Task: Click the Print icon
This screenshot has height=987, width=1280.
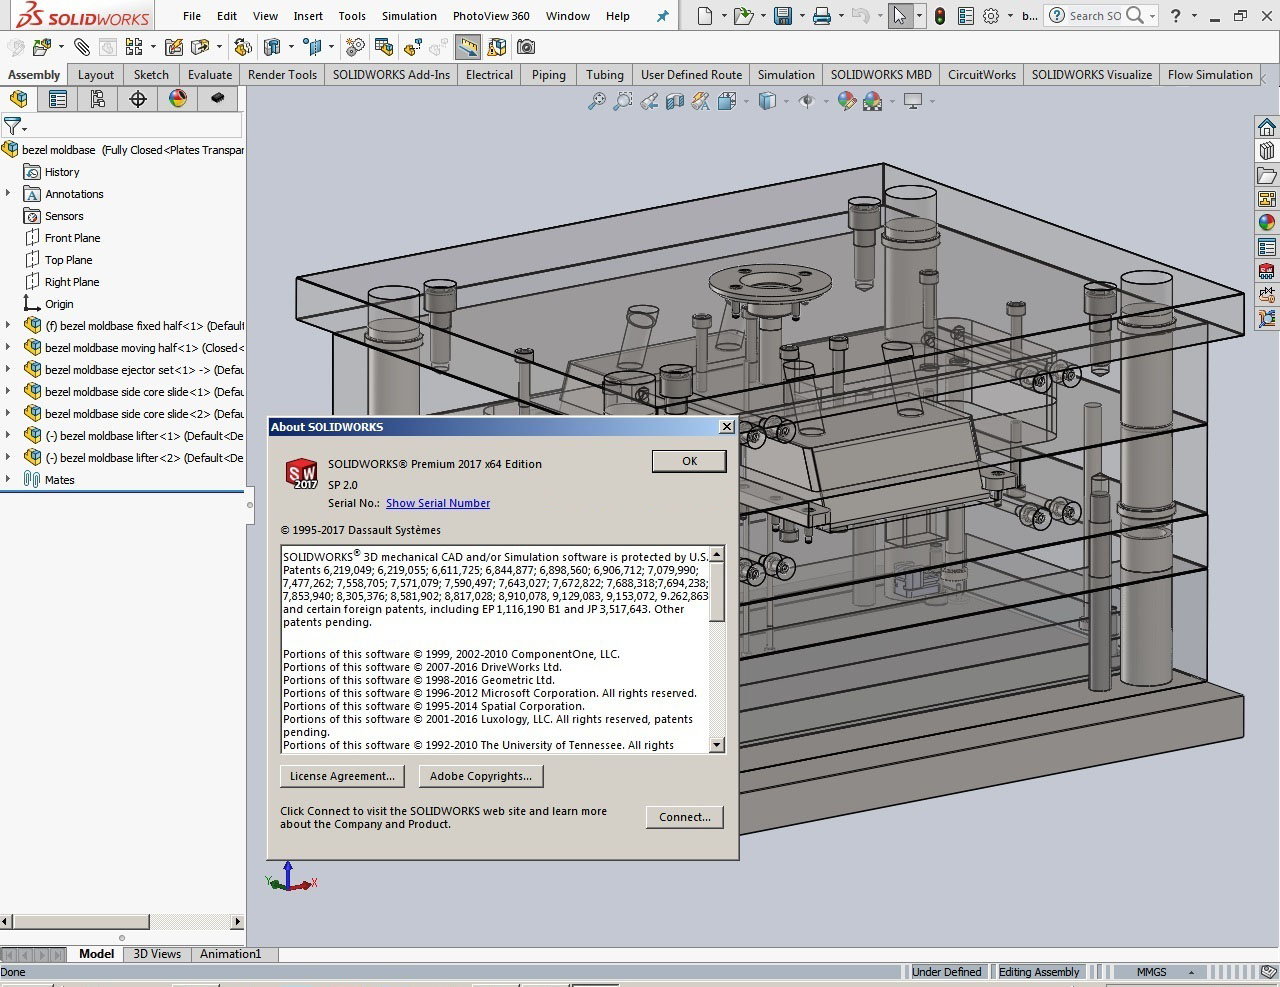Action: 822,16
